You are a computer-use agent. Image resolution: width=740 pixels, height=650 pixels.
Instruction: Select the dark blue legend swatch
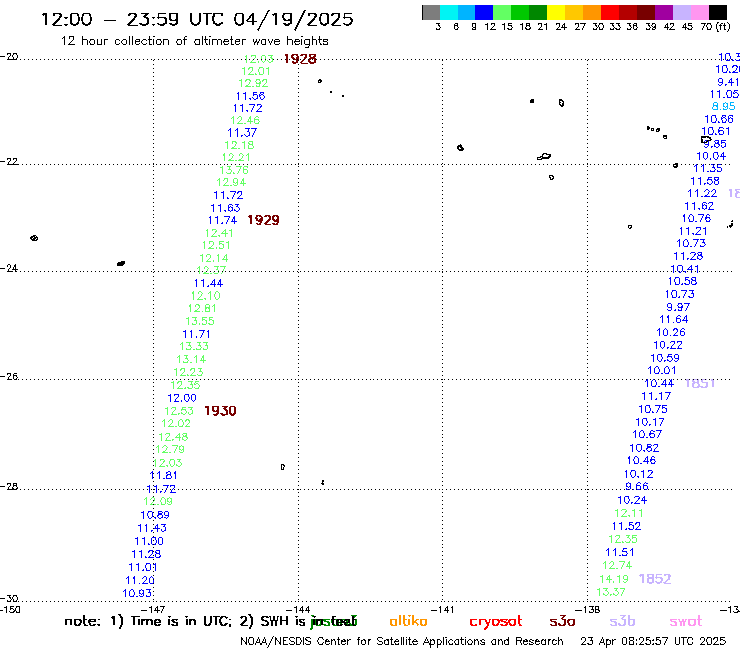tap(484, 12)
